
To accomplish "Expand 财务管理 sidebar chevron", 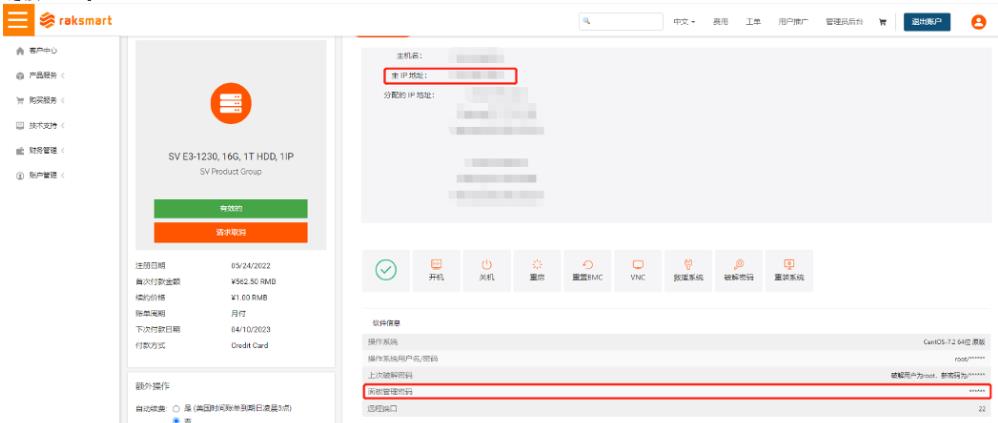I will 62,151.
